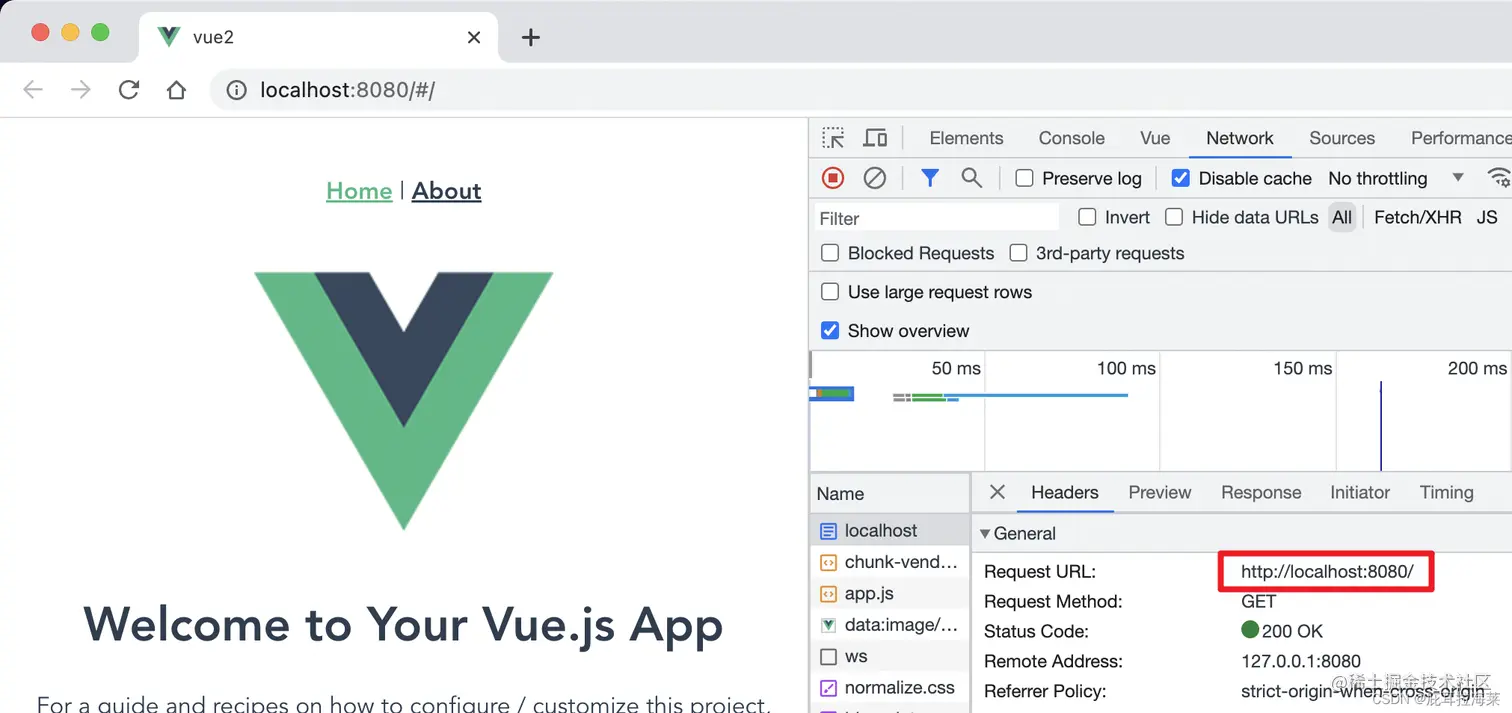
Task: Filter requests by All types
Action: 1342,217
